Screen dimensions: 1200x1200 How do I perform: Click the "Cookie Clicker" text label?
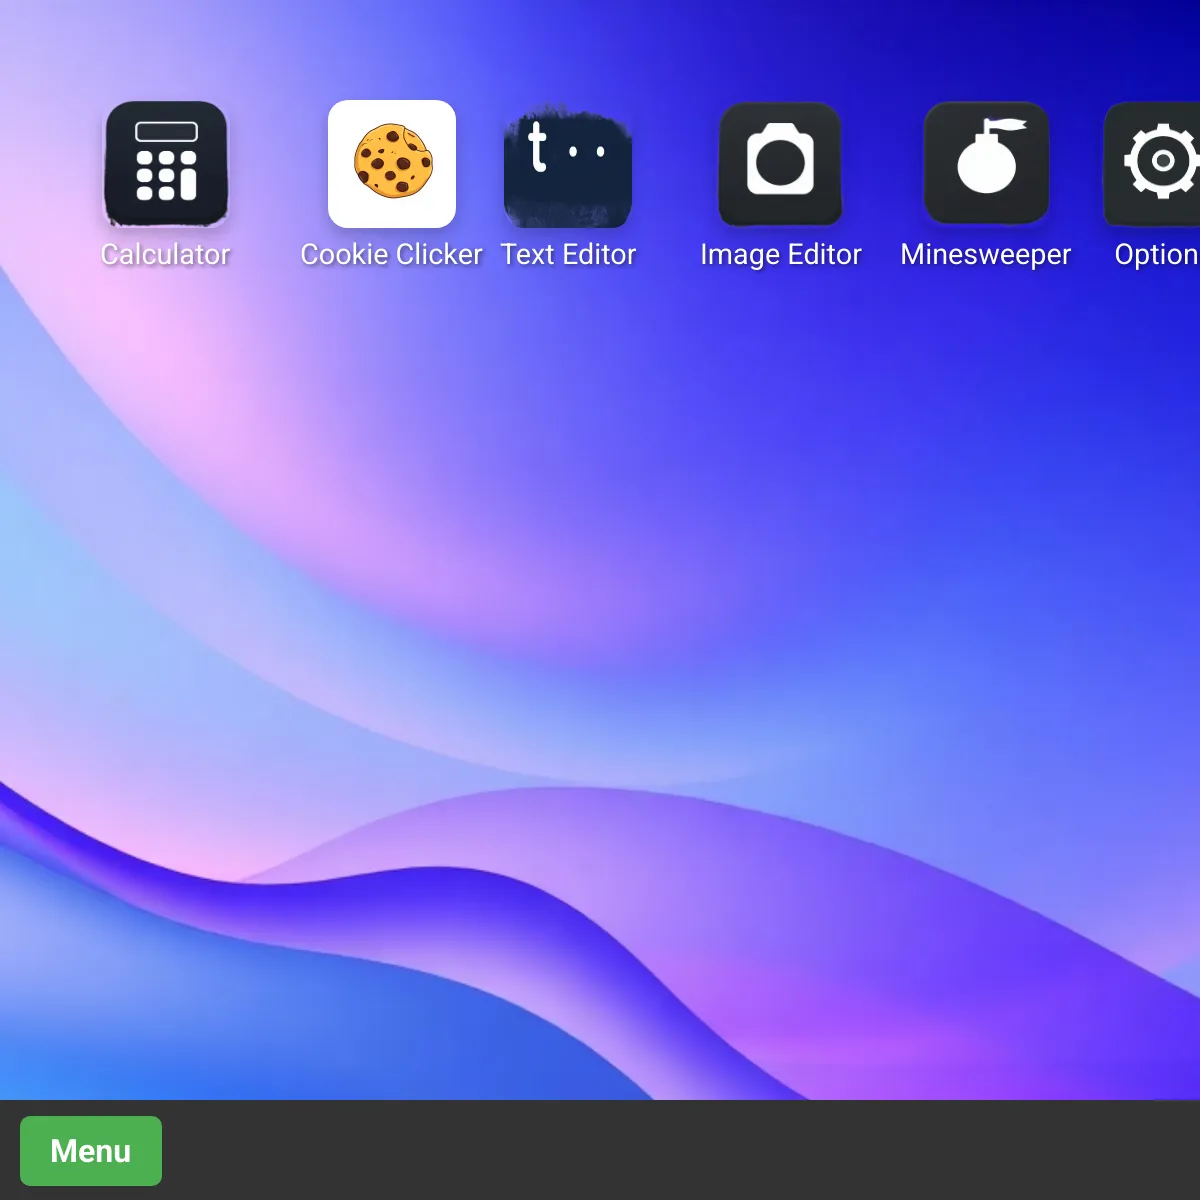(392, 255)
